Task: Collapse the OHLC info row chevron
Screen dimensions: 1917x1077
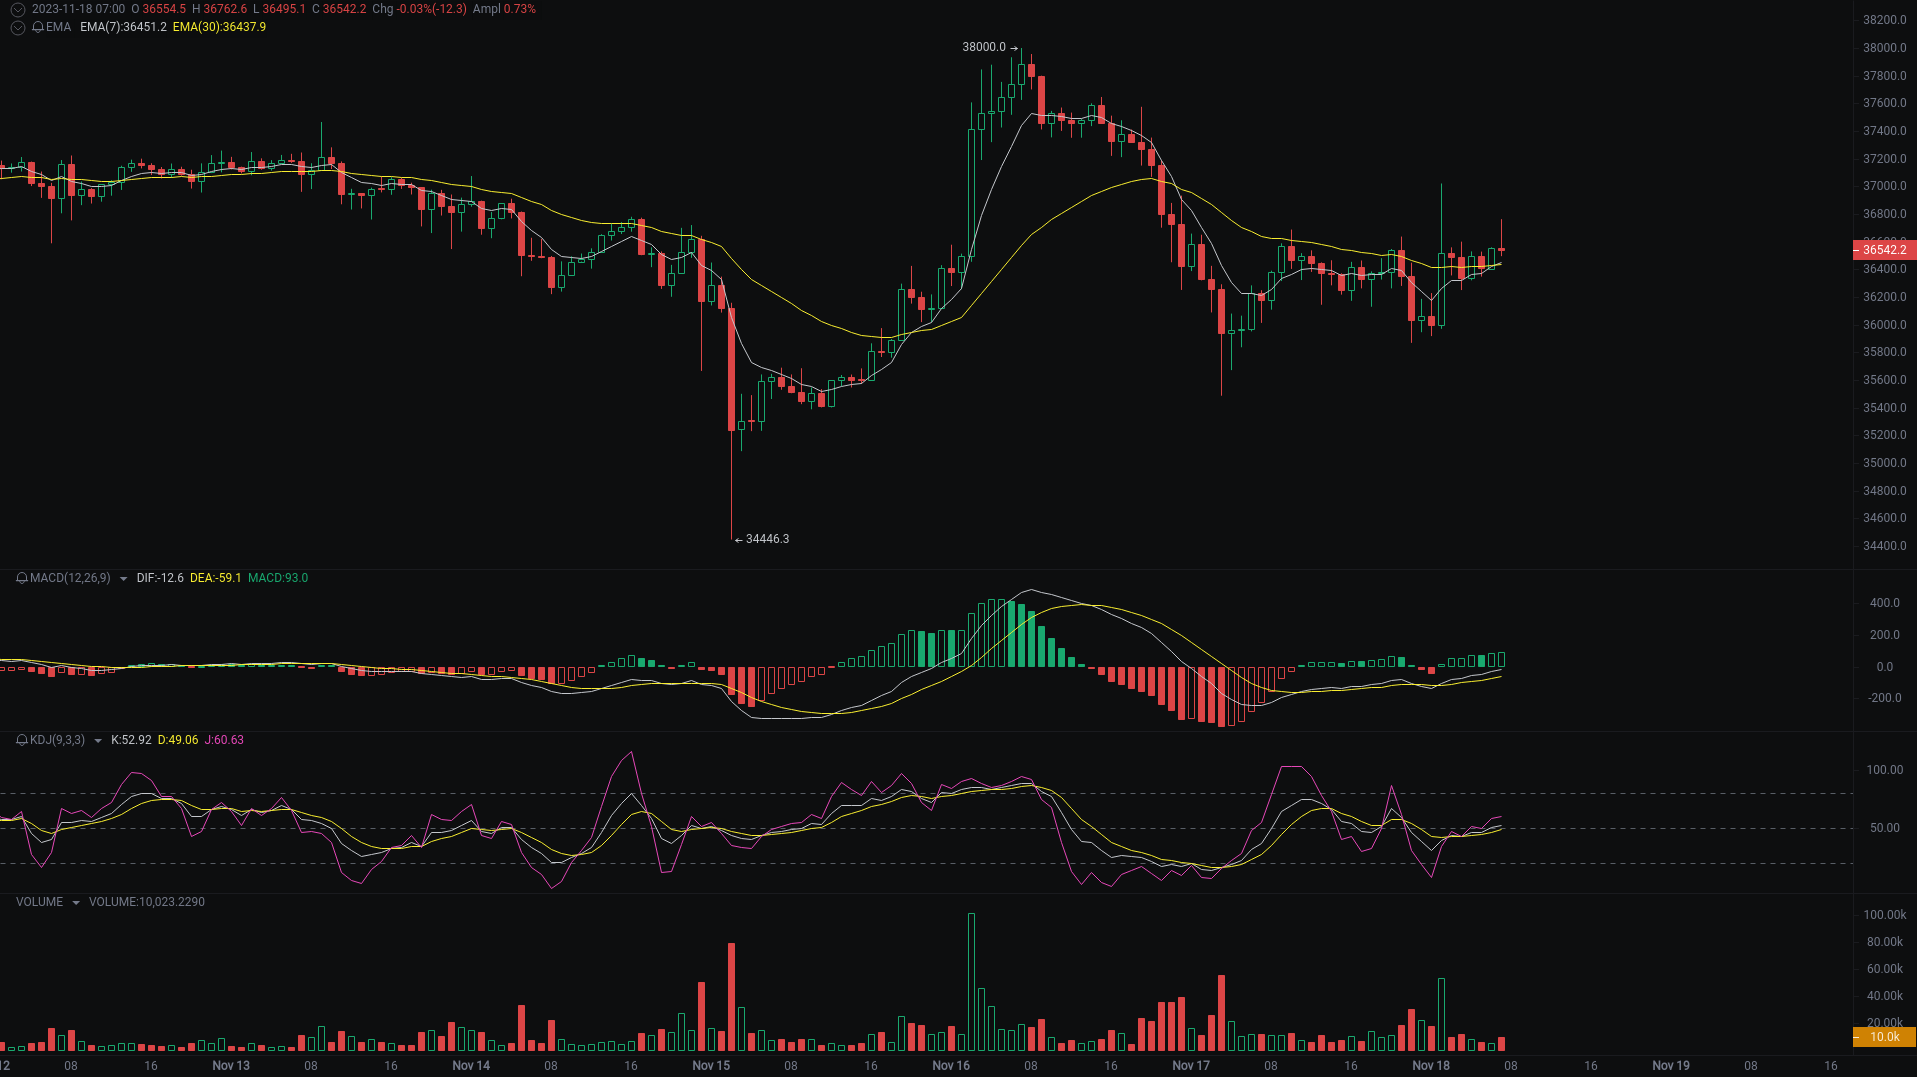Action: (18, 9)
